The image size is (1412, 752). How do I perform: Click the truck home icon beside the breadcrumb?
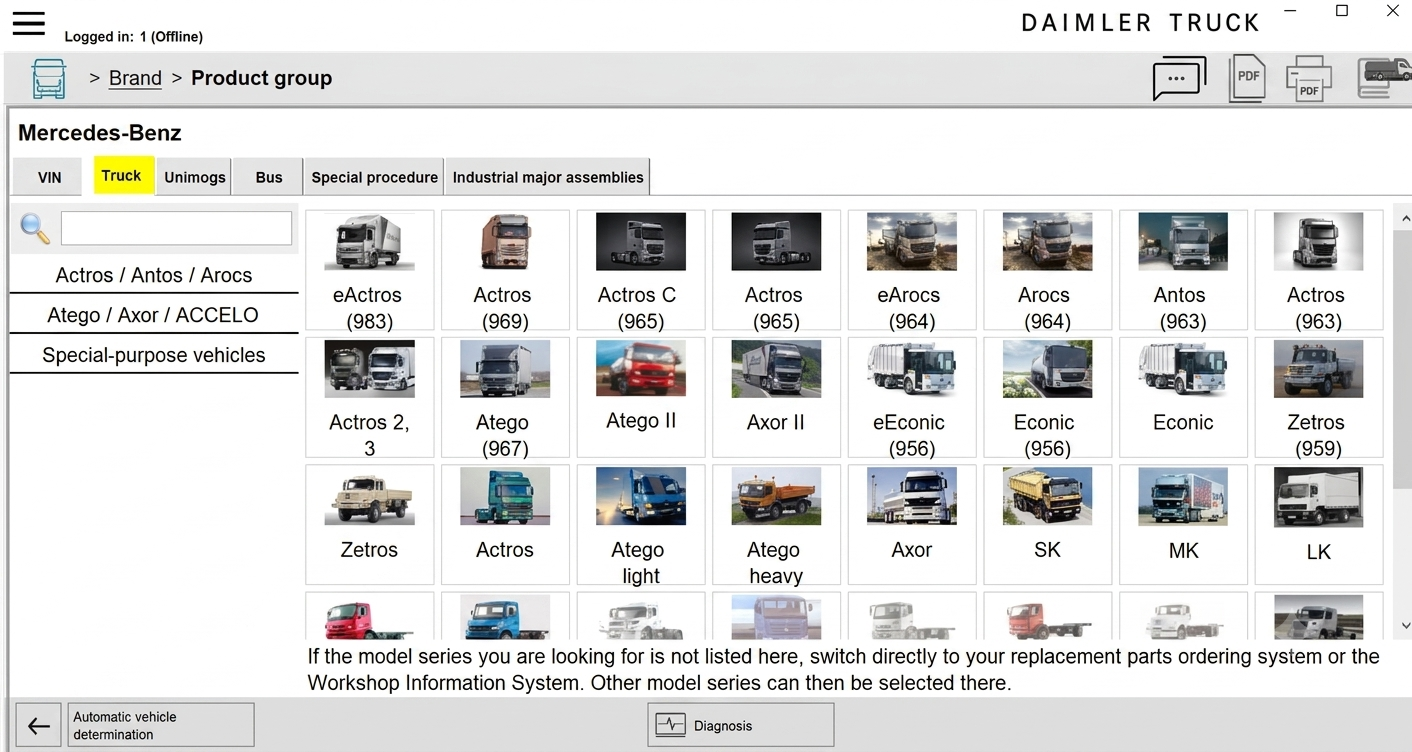pos(48,78)
